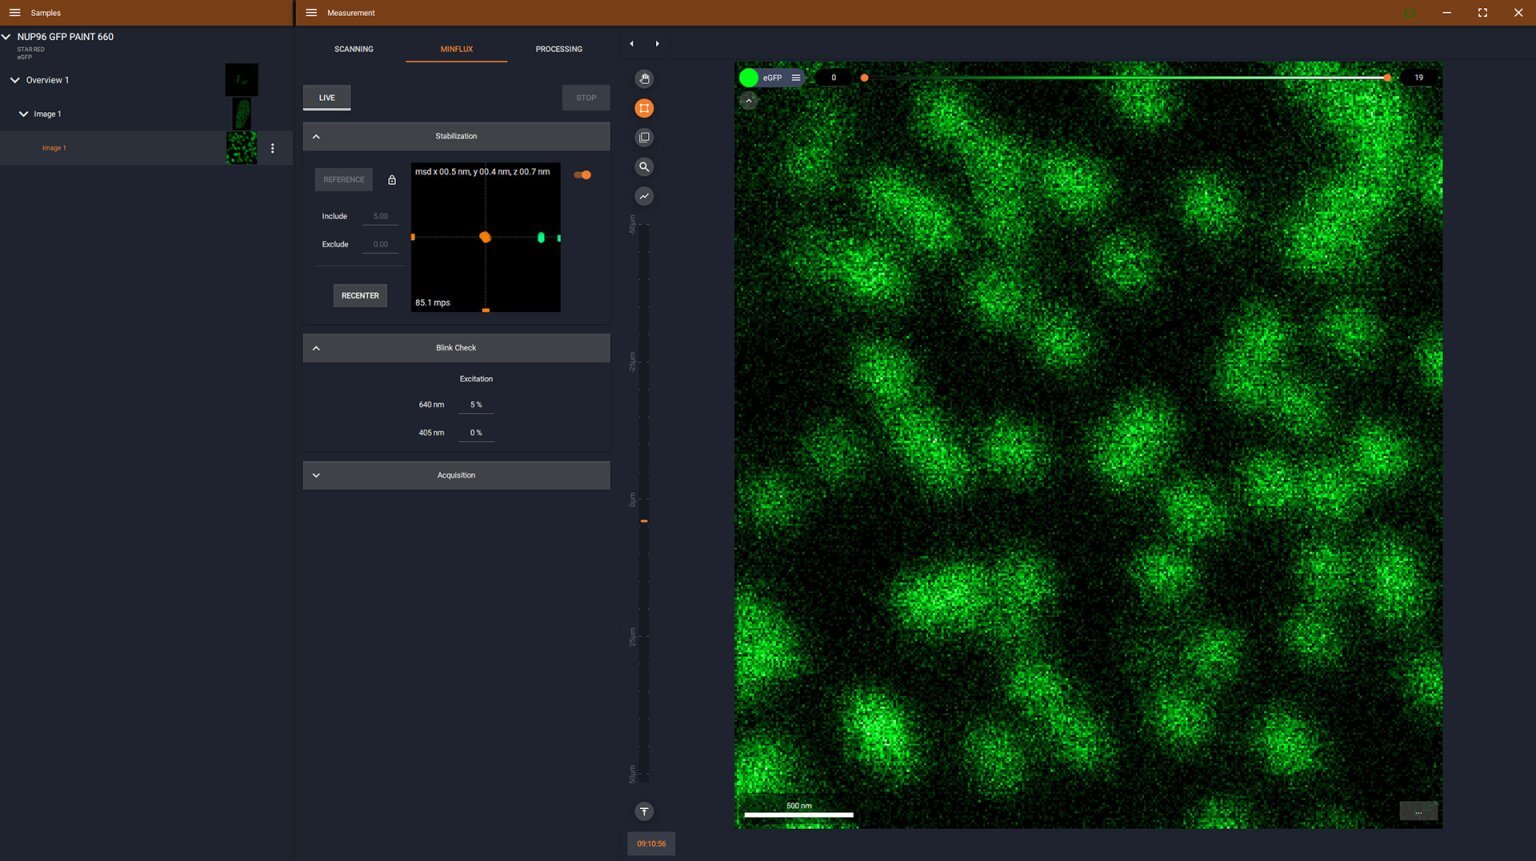Open the Samples panel hamburger menu
The image size is (1536, 861).
[15, 13]
